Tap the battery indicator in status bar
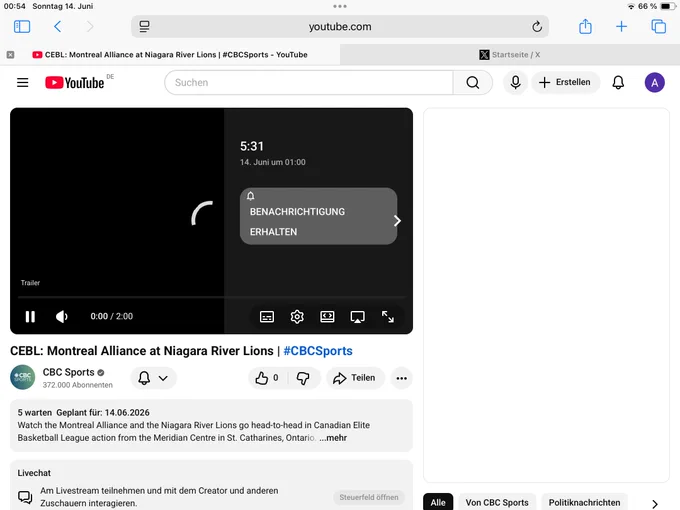The image size is (680, 510). pyautogui.click(x=666, y=6)
